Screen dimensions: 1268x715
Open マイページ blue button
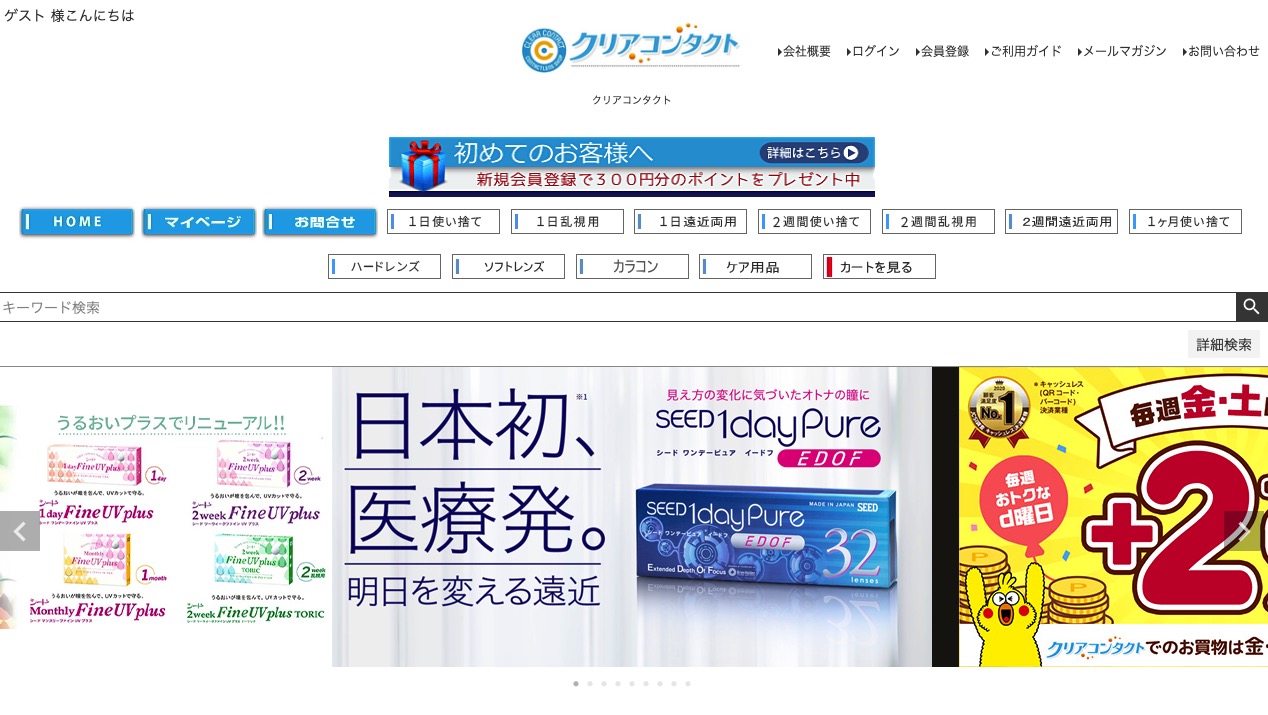pyautogui.click(x=199, y=222)
